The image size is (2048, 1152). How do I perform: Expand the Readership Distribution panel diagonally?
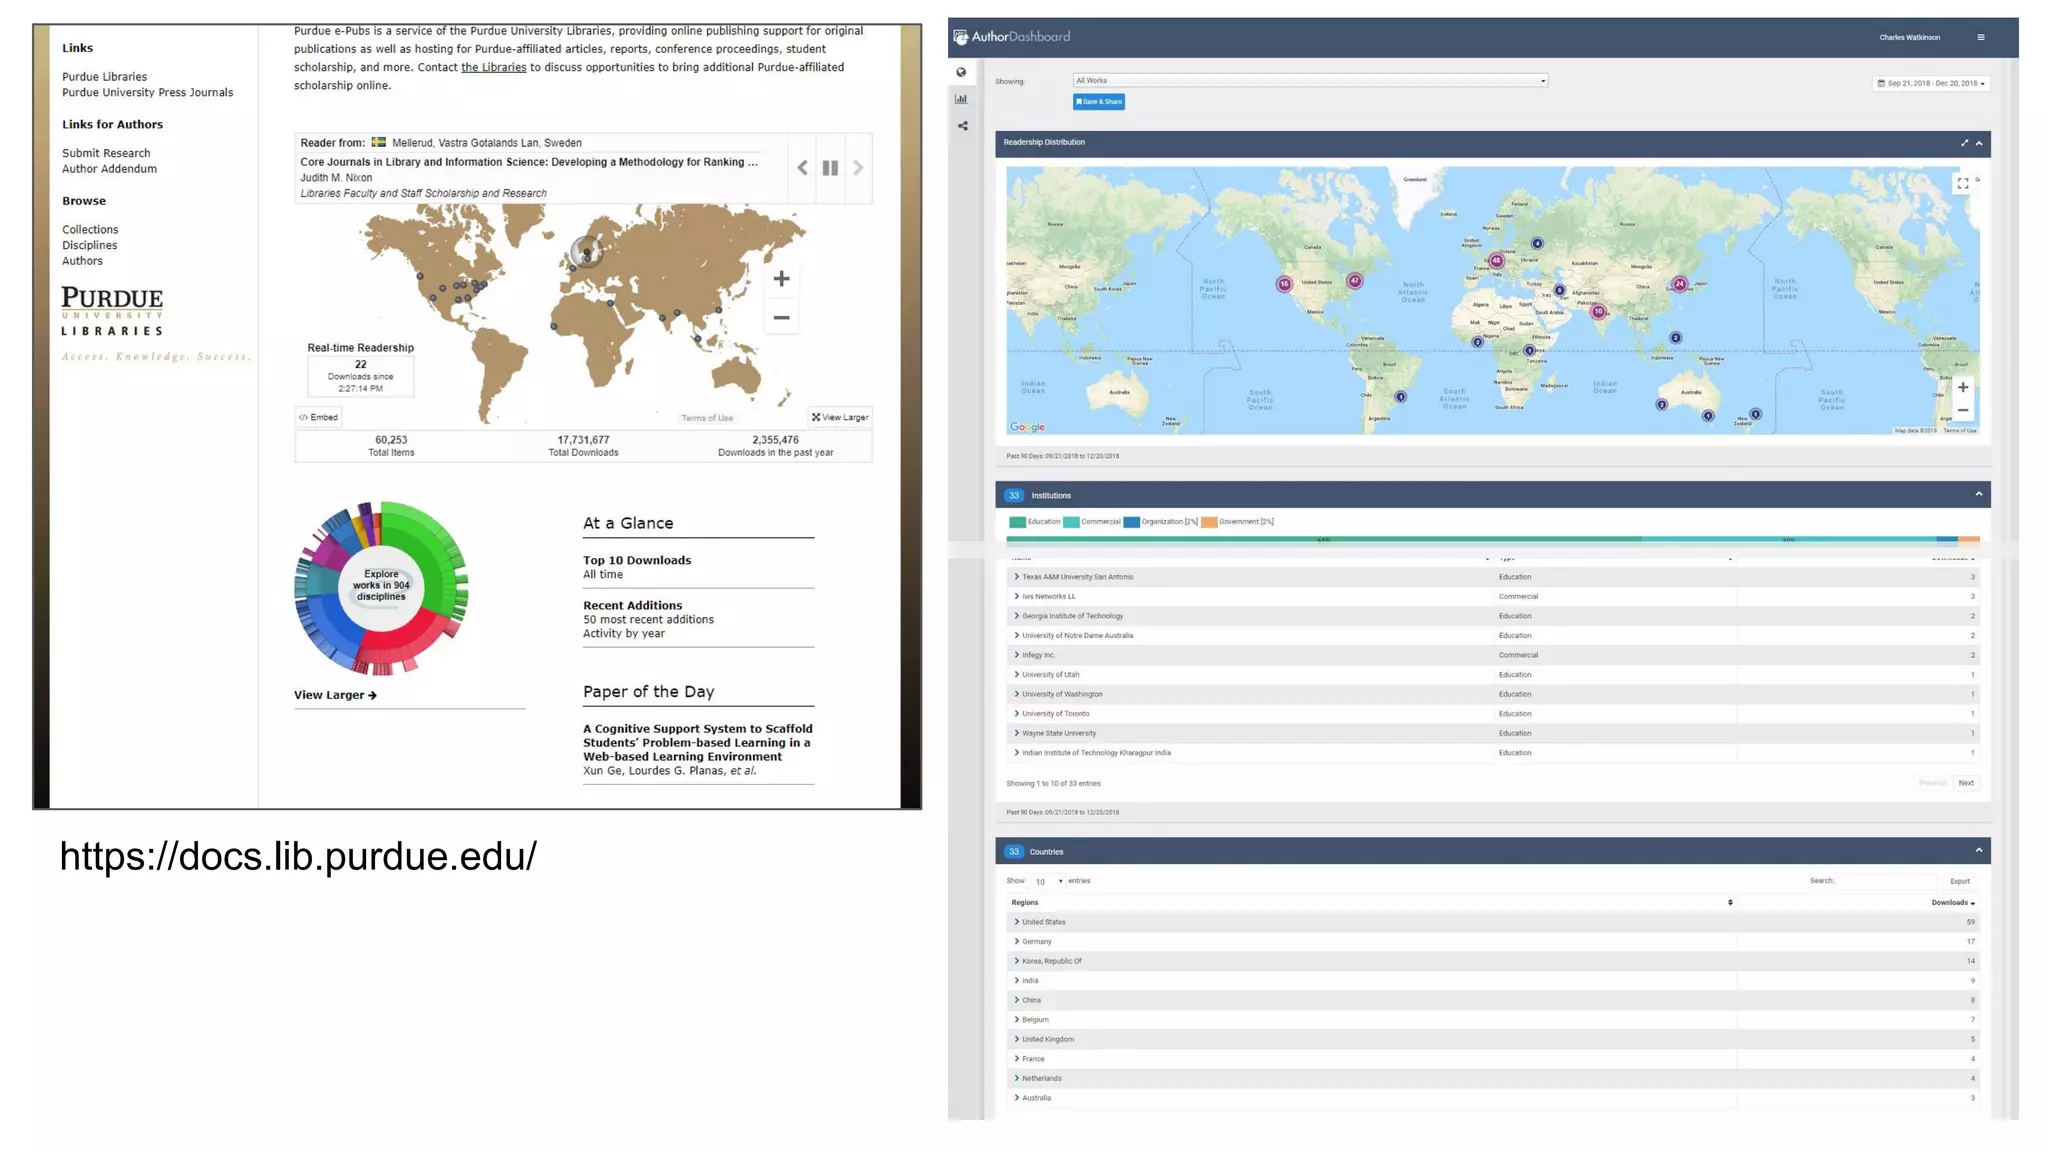pyautogui.click(x=1964, y=143)
